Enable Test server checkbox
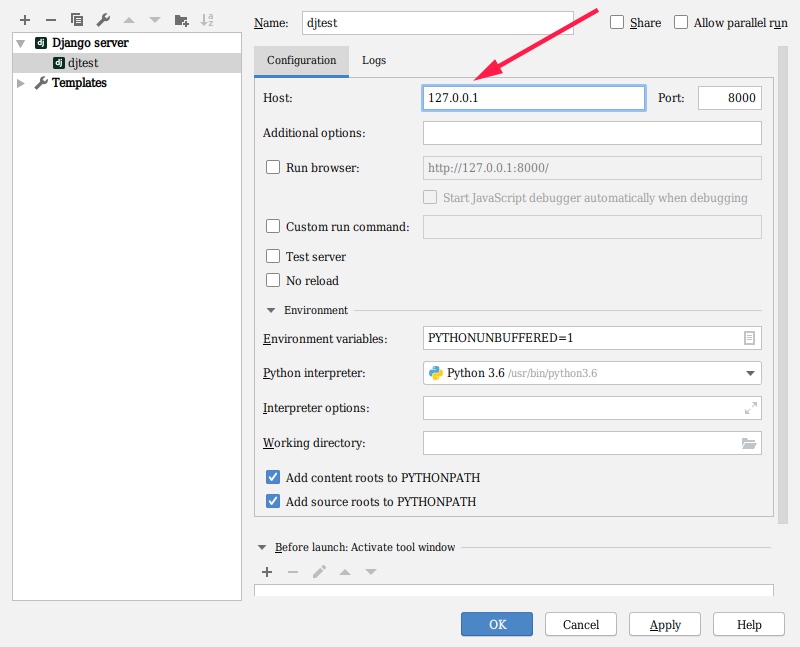 tap(273, 256)
